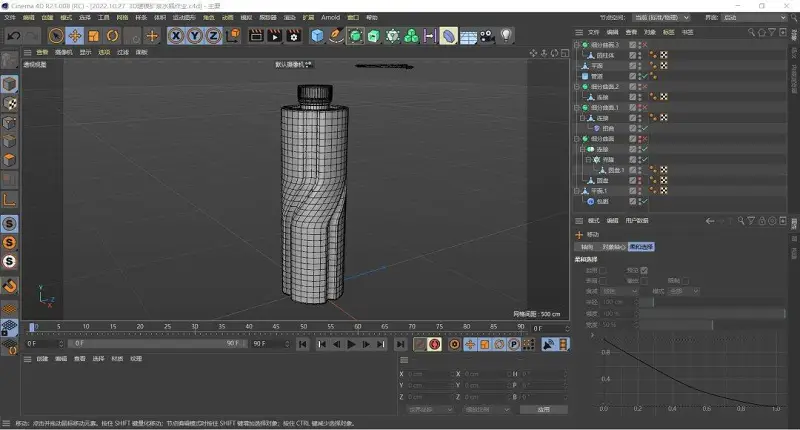Play the animation forward
Screen dimensions: 800x430
(351, 344)
